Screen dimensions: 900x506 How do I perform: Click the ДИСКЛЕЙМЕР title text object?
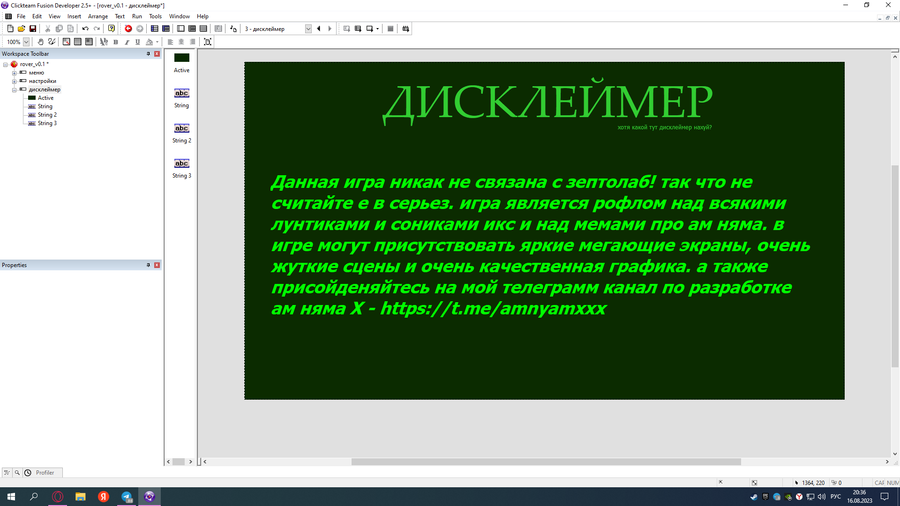point(548,103)
